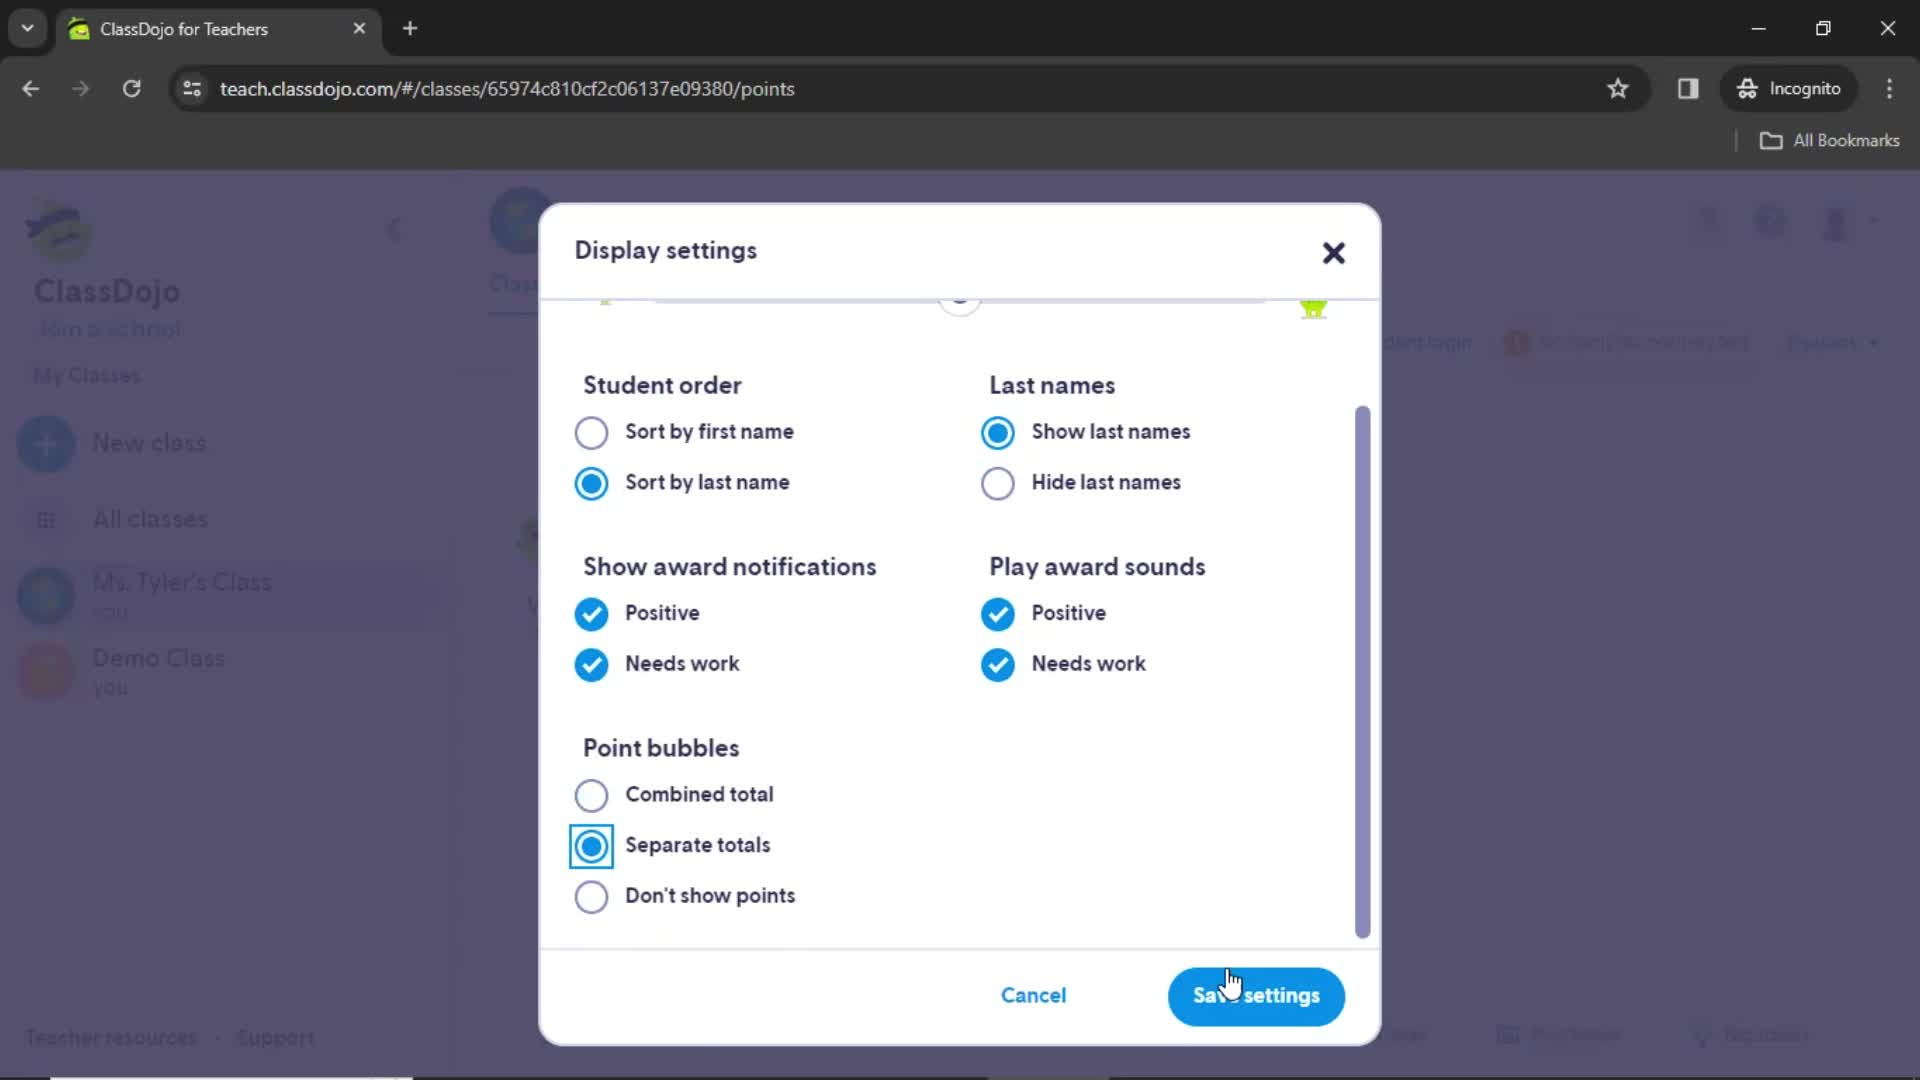1920x1080 pixels.
Task: Minimize the browser window
Action: click(x=1758, y=28)
